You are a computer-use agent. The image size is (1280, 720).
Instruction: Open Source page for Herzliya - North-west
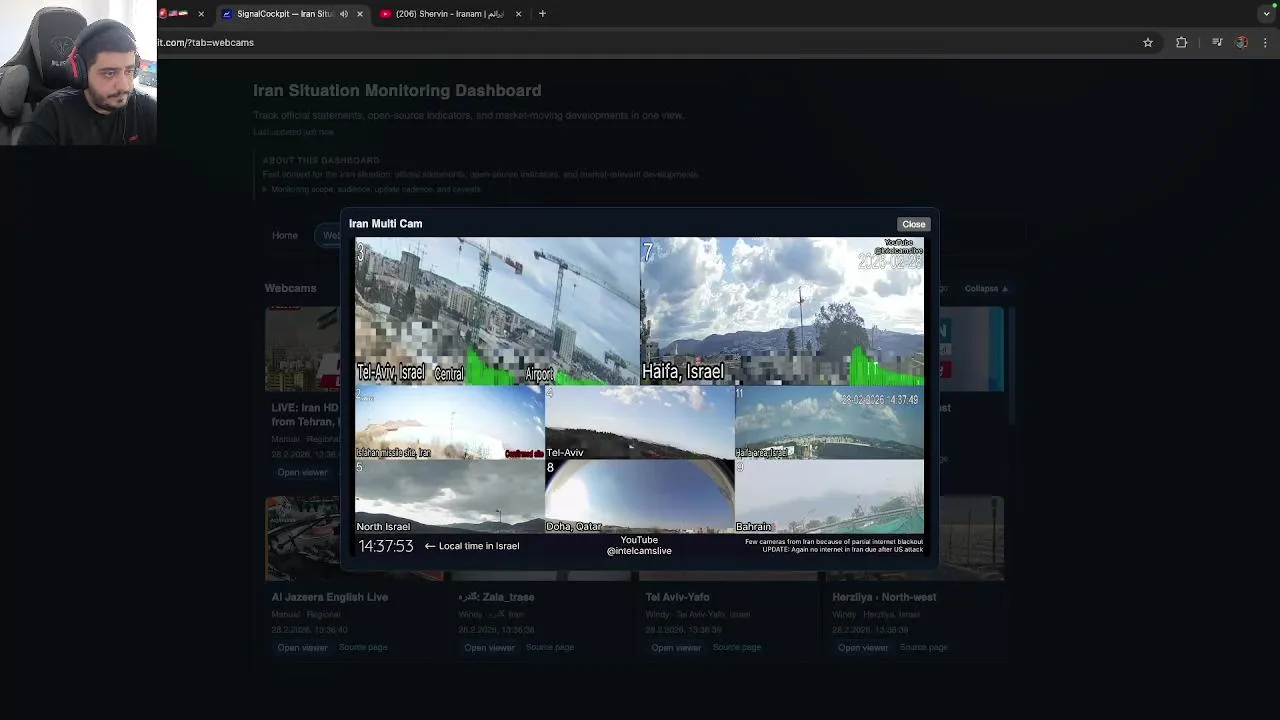coord(924,647)
